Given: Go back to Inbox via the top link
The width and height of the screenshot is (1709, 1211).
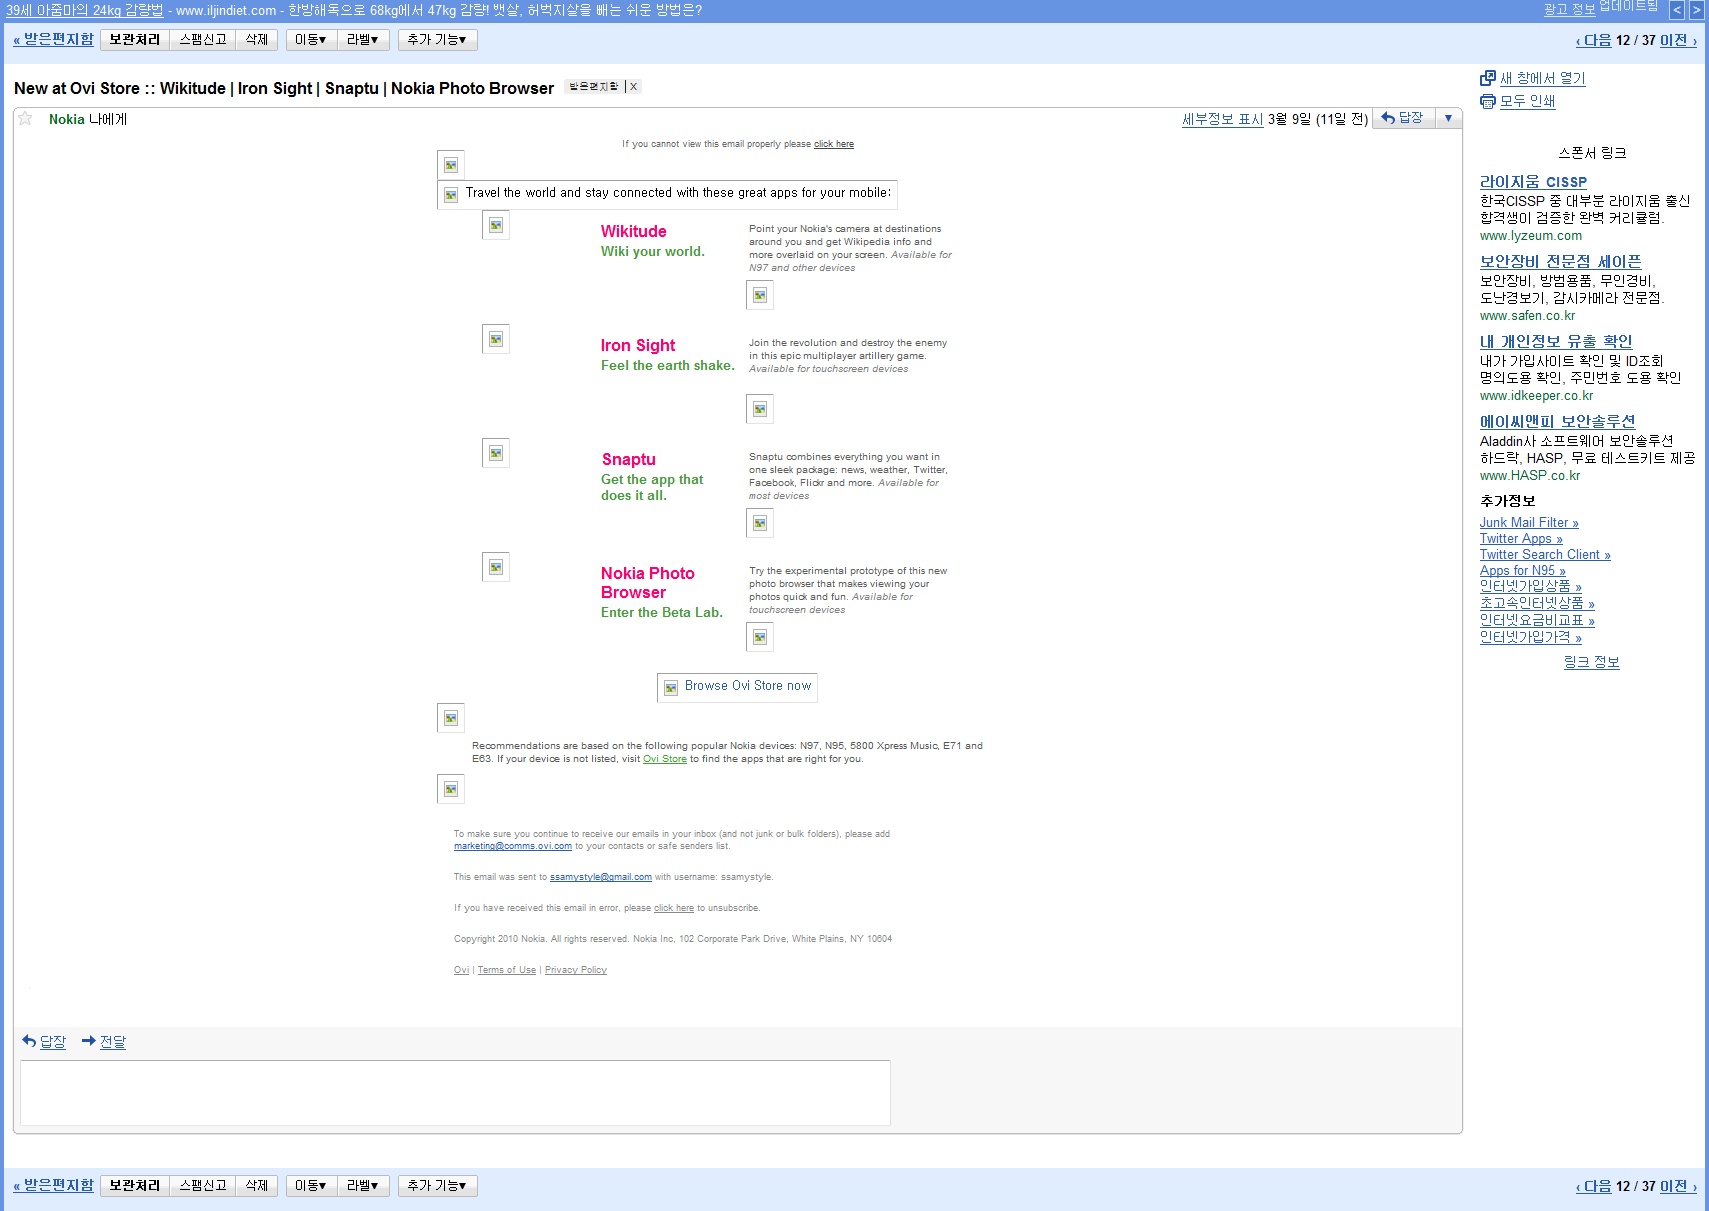Looking at the screenshot, I should click(x=53, y=40).
